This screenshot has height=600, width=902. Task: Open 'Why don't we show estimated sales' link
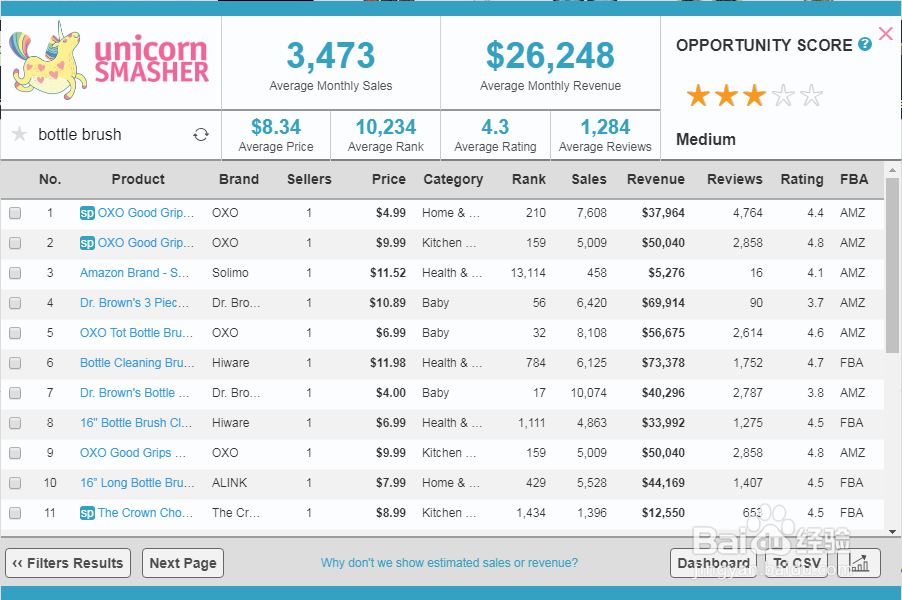coord(449,563)
